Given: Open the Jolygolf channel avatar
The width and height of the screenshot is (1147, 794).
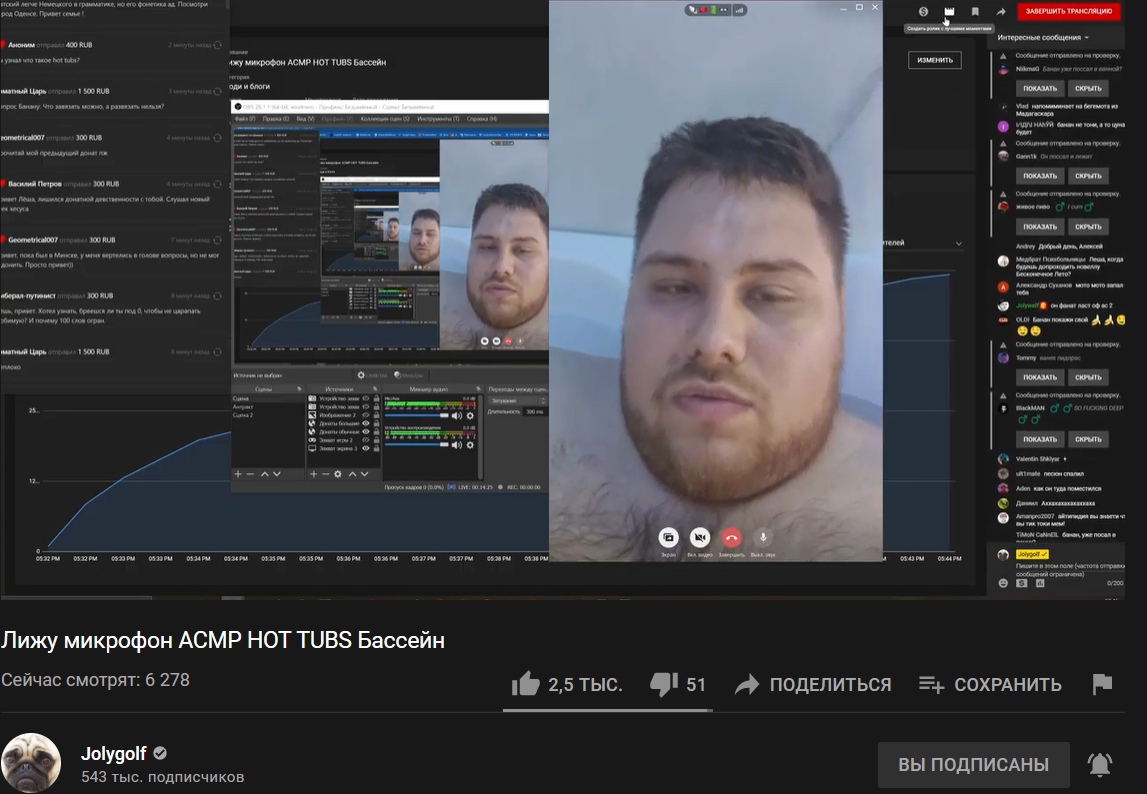Looking at the screenshot, I should click(31, 763).
